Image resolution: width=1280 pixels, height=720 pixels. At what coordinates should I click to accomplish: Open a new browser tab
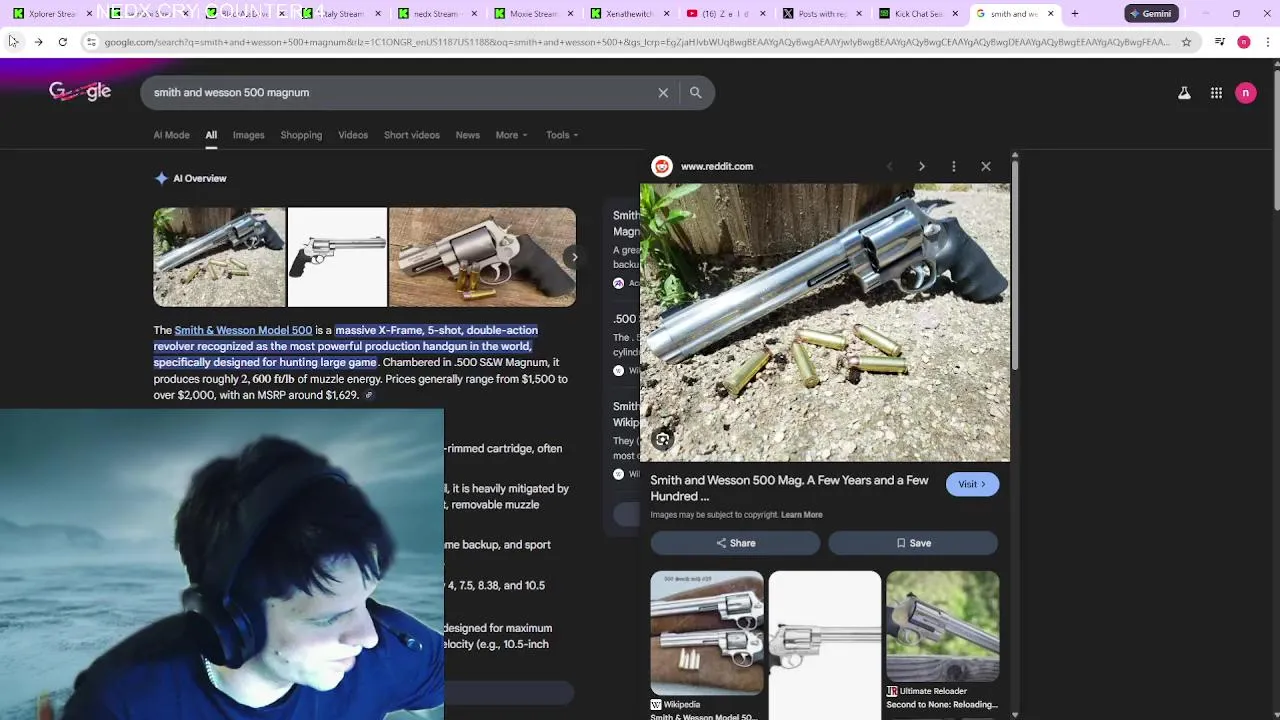1075,14
